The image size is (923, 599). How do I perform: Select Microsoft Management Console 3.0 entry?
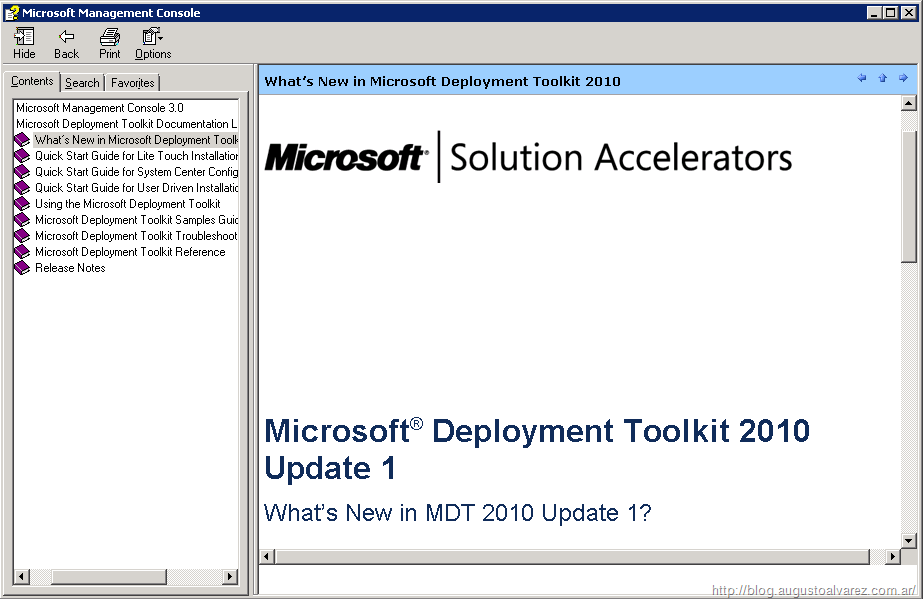[x=100, y=108]
